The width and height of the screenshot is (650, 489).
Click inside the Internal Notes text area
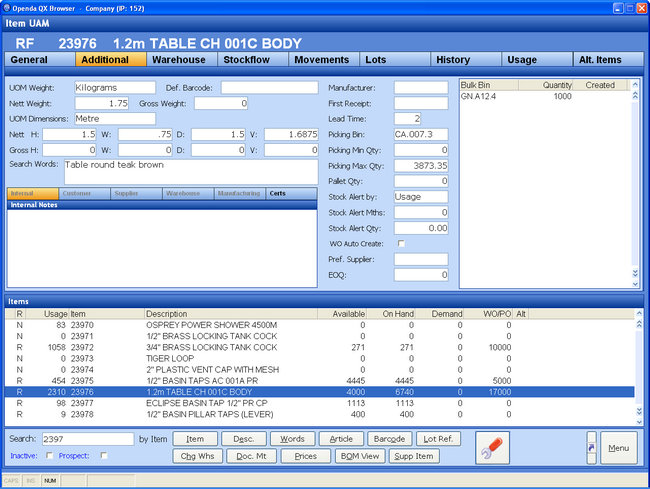click(x=162, y=248)
